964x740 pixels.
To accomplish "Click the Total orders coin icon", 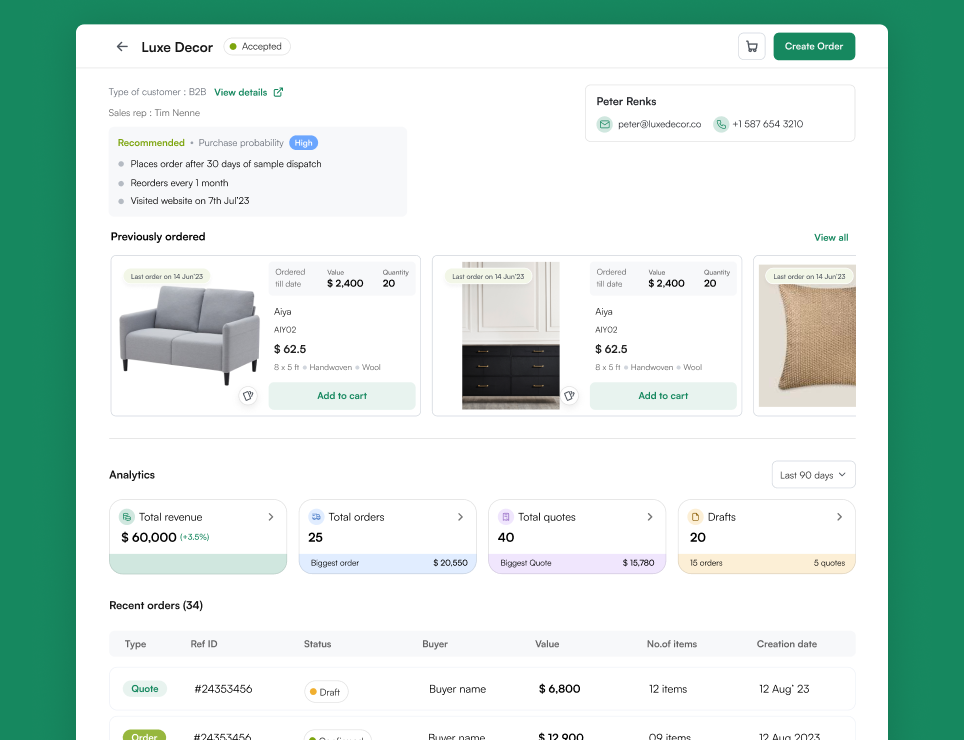I will pos(316,517).
